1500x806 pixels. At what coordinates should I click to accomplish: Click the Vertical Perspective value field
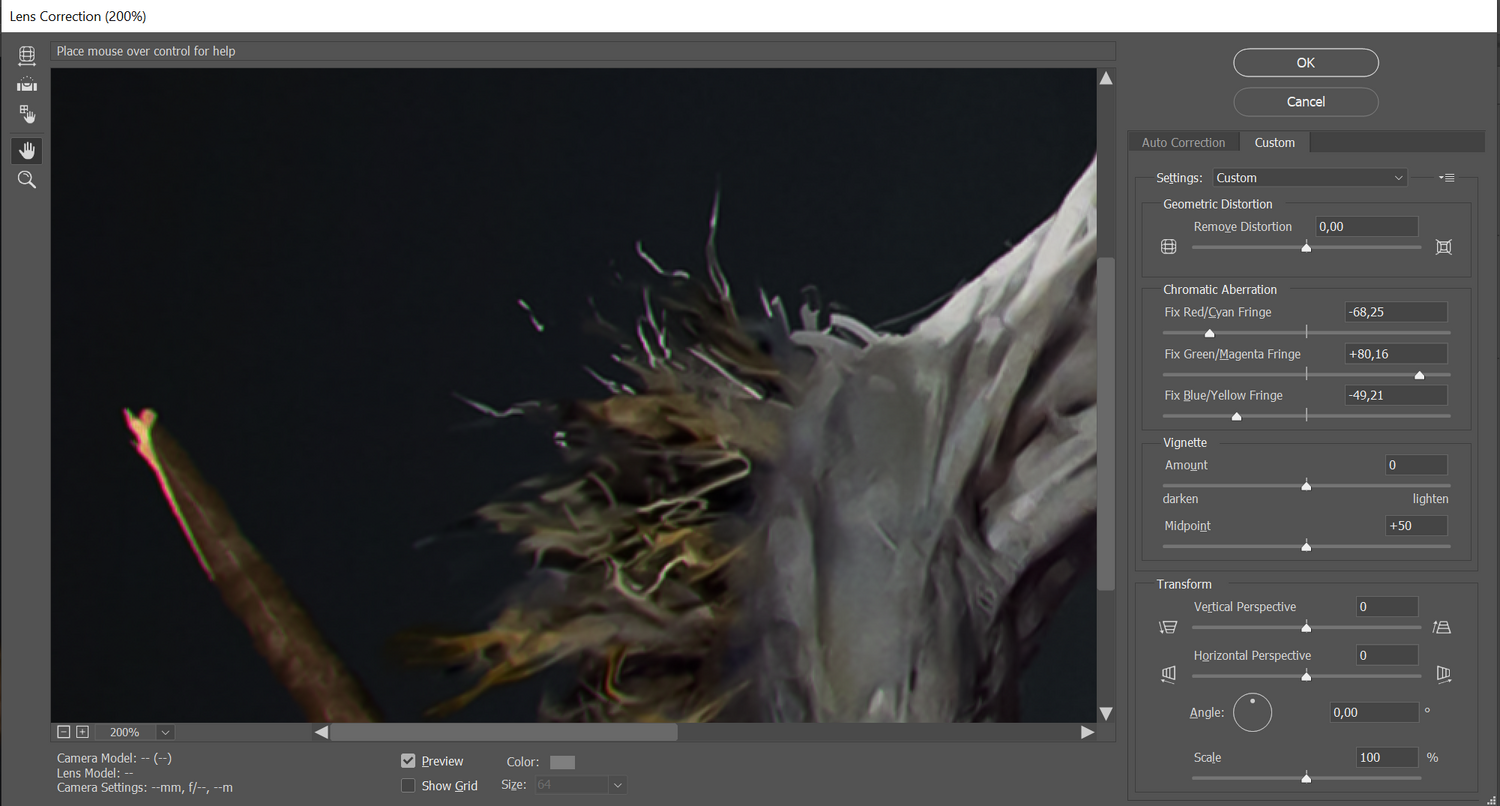pos(1387,607)
